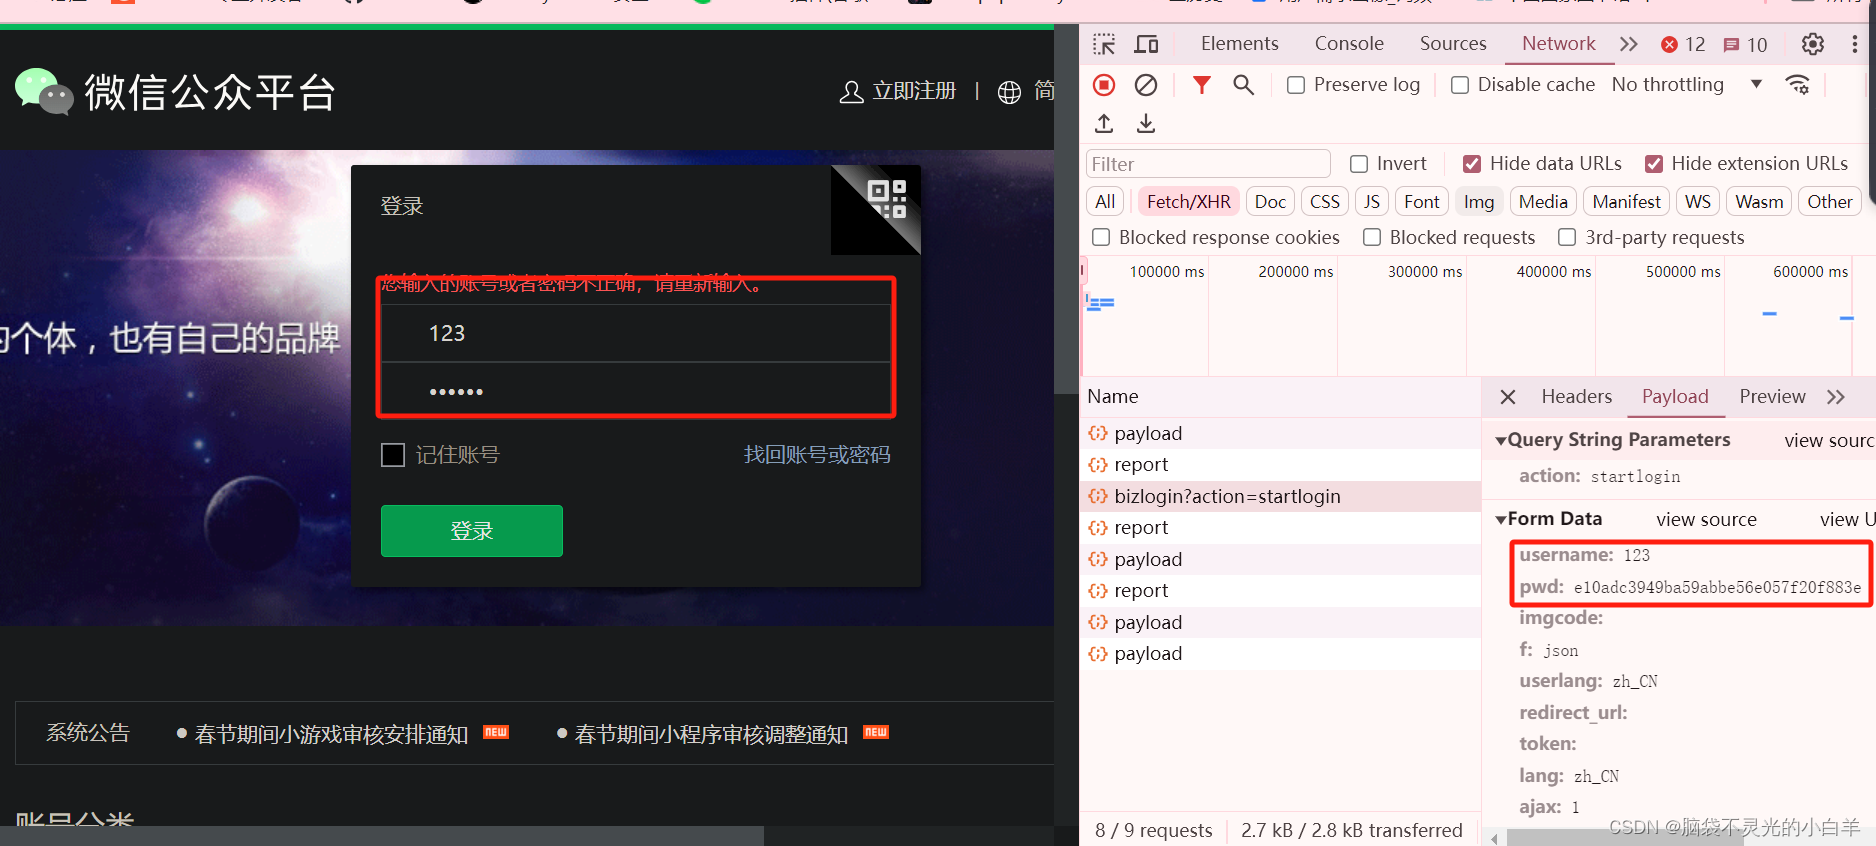Image resolution: width=1876 pixels, height=846 pixels.
Task: Select the bizlogin?action=startlogin request
Action: pyautogui.click(x=1280, y=496)
